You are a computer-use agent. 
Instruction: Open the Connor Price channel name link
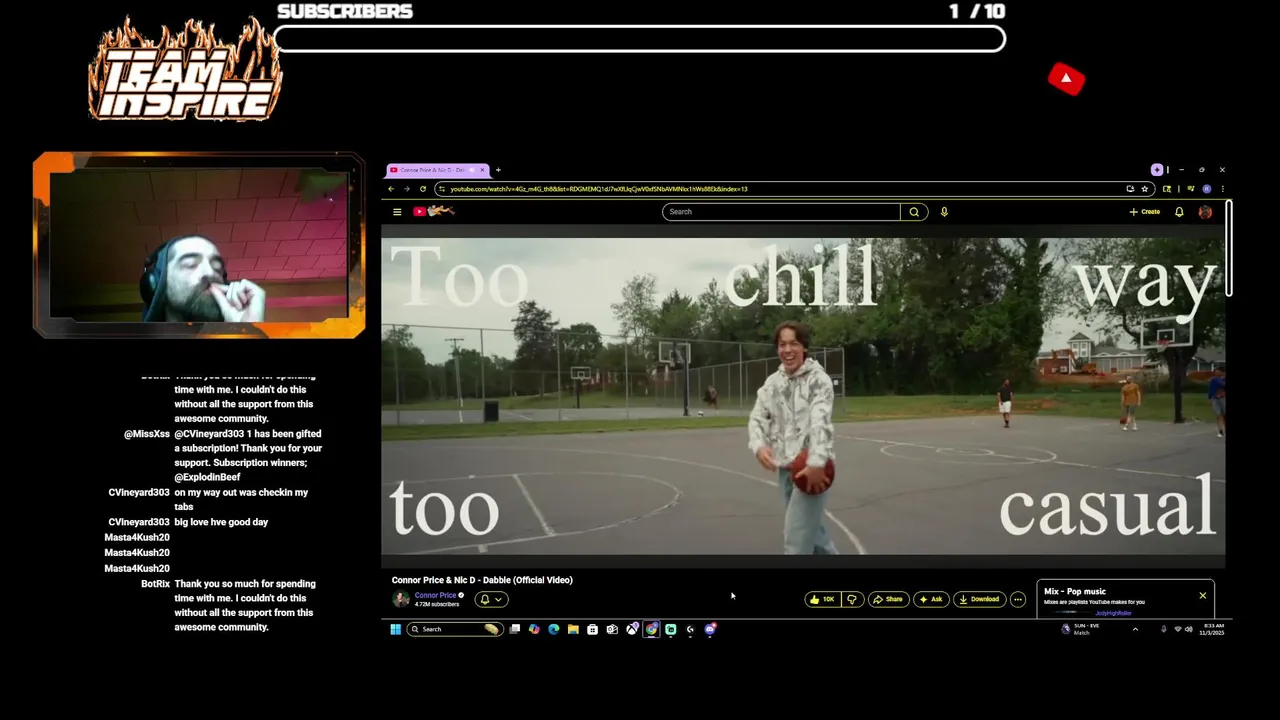[435, 595]
